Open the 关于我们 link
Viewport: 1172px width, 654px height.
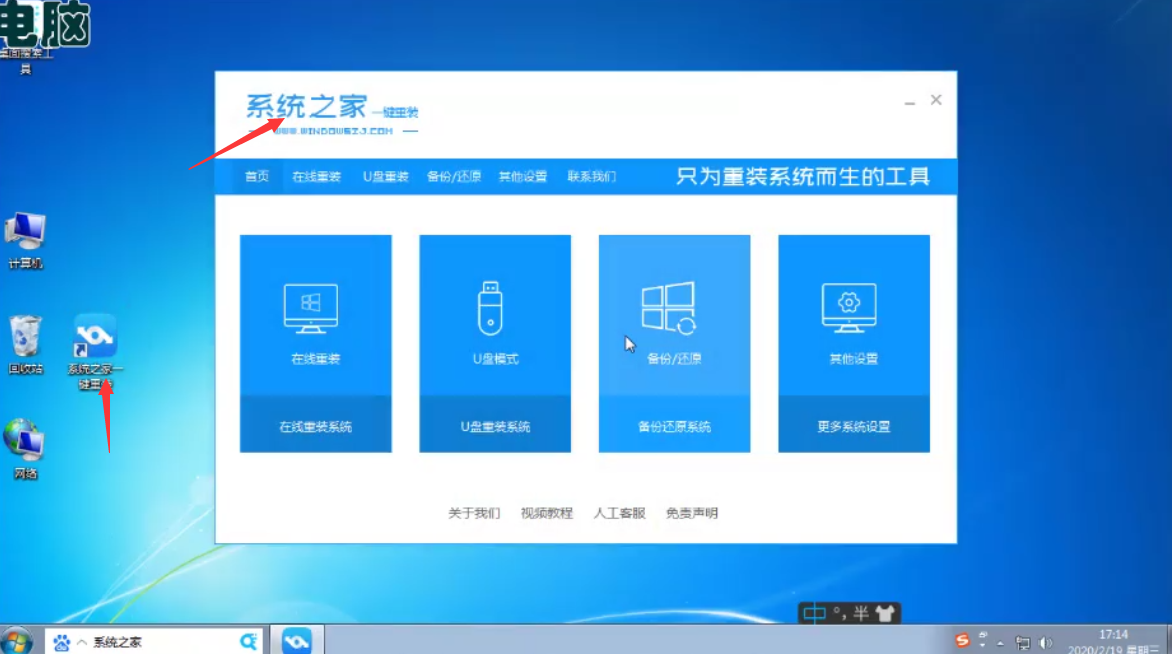[x=474, y=513]
